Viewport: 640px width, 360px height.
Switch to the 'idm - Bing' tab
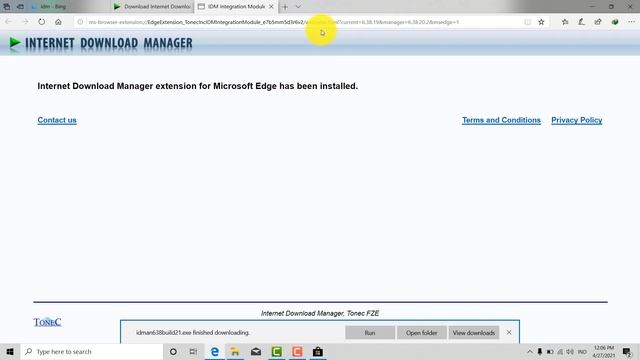(69, 7)
